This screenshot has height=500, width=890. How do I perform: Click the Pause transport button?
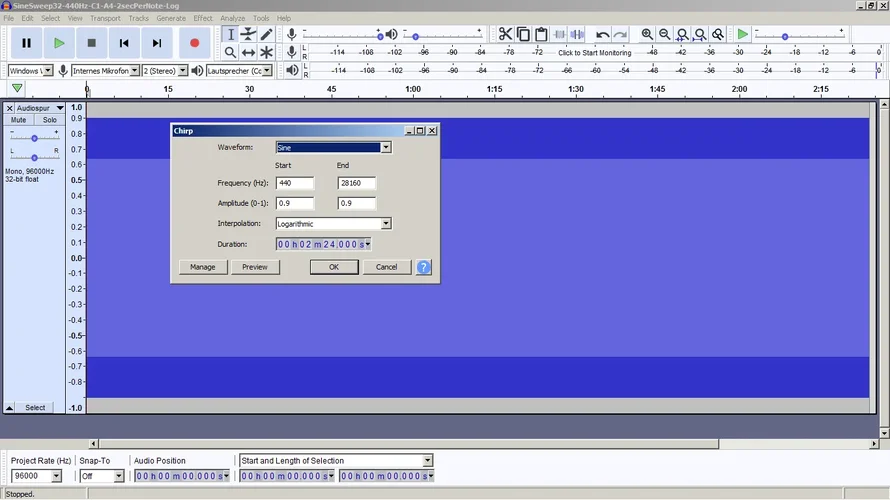[x=27, y=43]
